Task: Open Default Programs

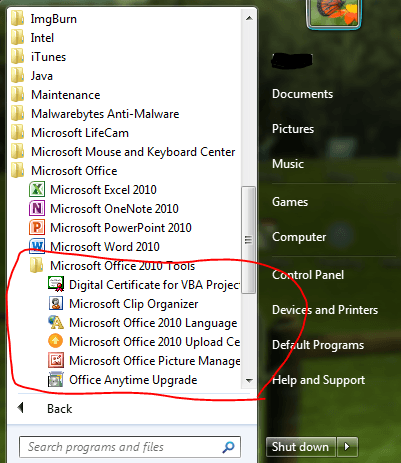Action: coord(318,345)
